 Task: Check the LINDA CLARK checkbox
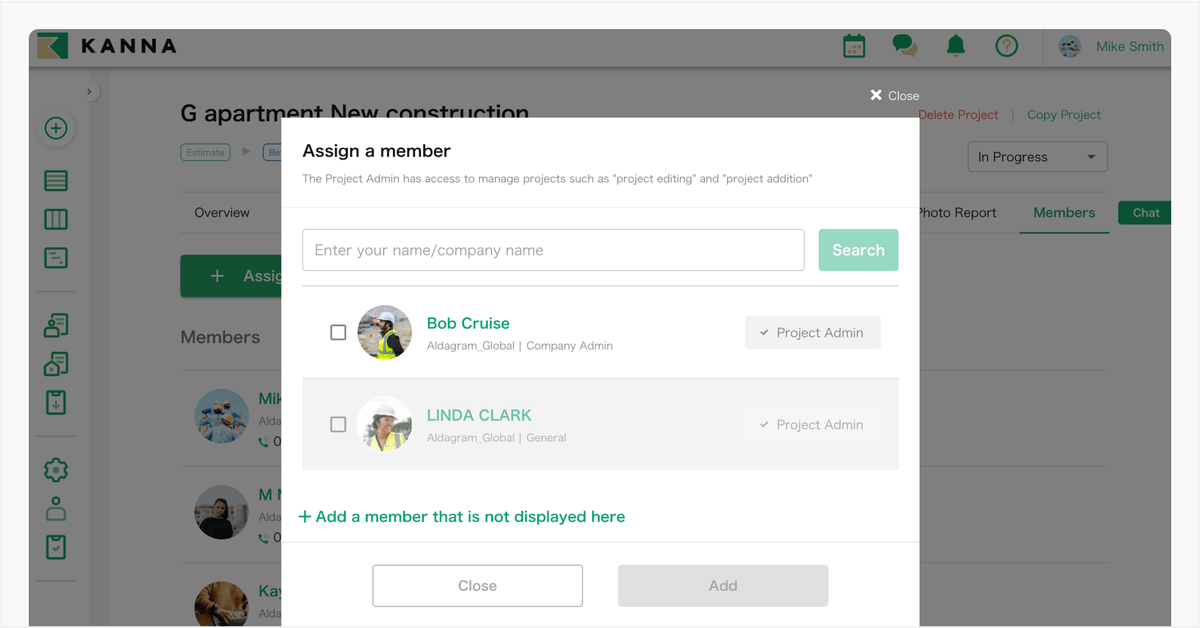coord(338,424)
